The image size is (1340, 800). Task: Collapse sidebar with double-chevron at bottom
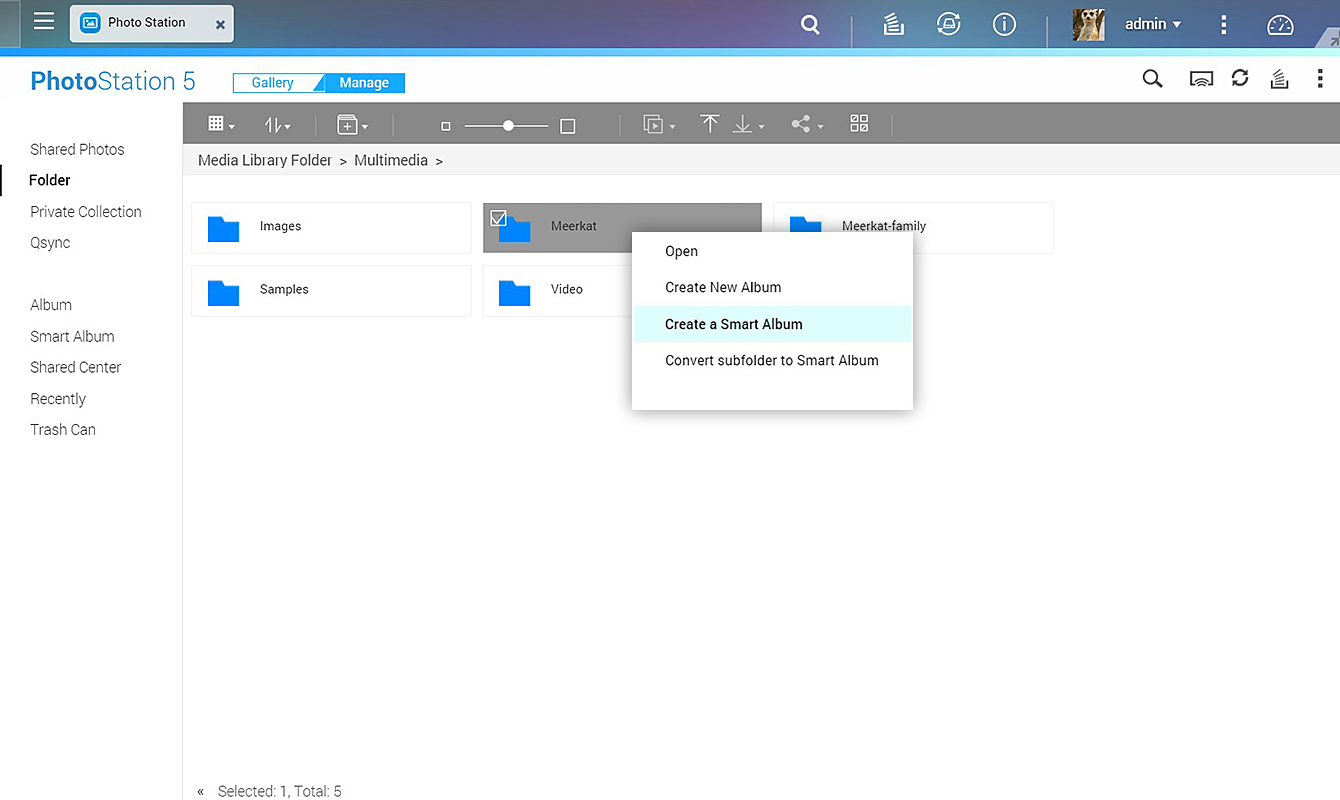[200, 791]
